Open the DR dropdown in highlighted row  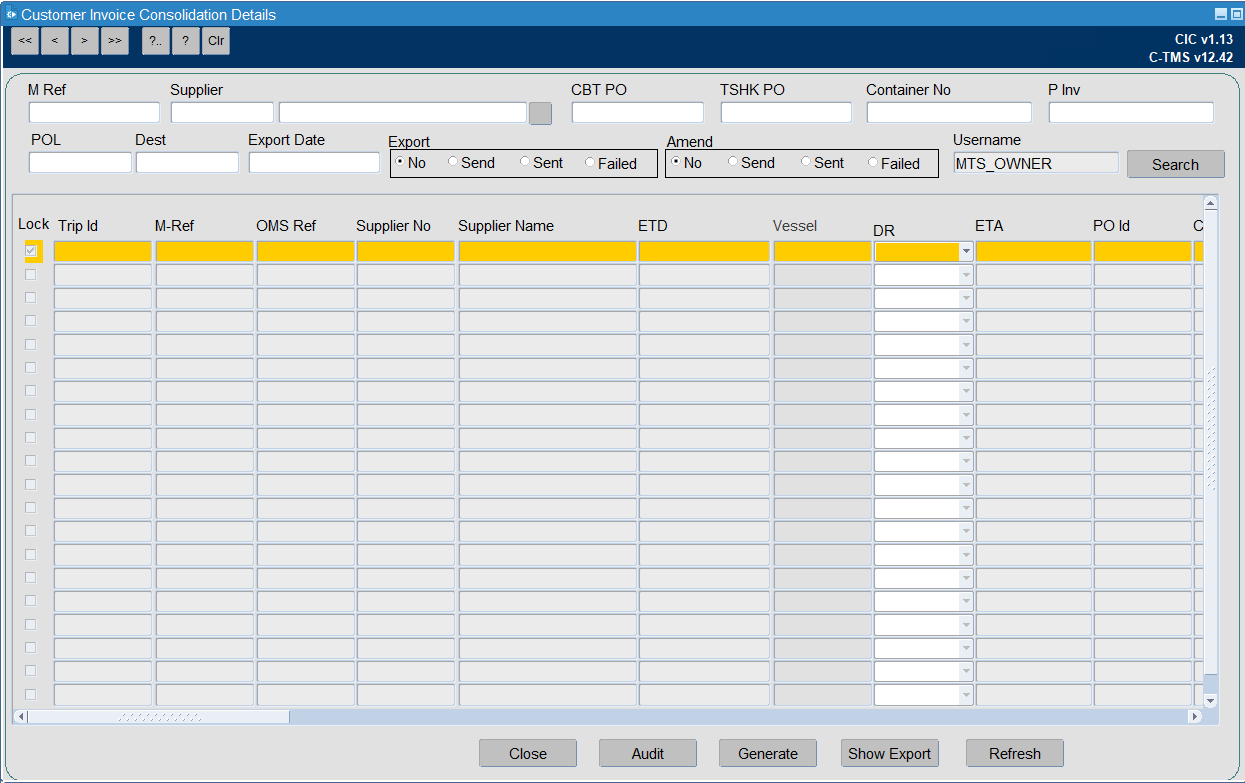pos(966,252)
